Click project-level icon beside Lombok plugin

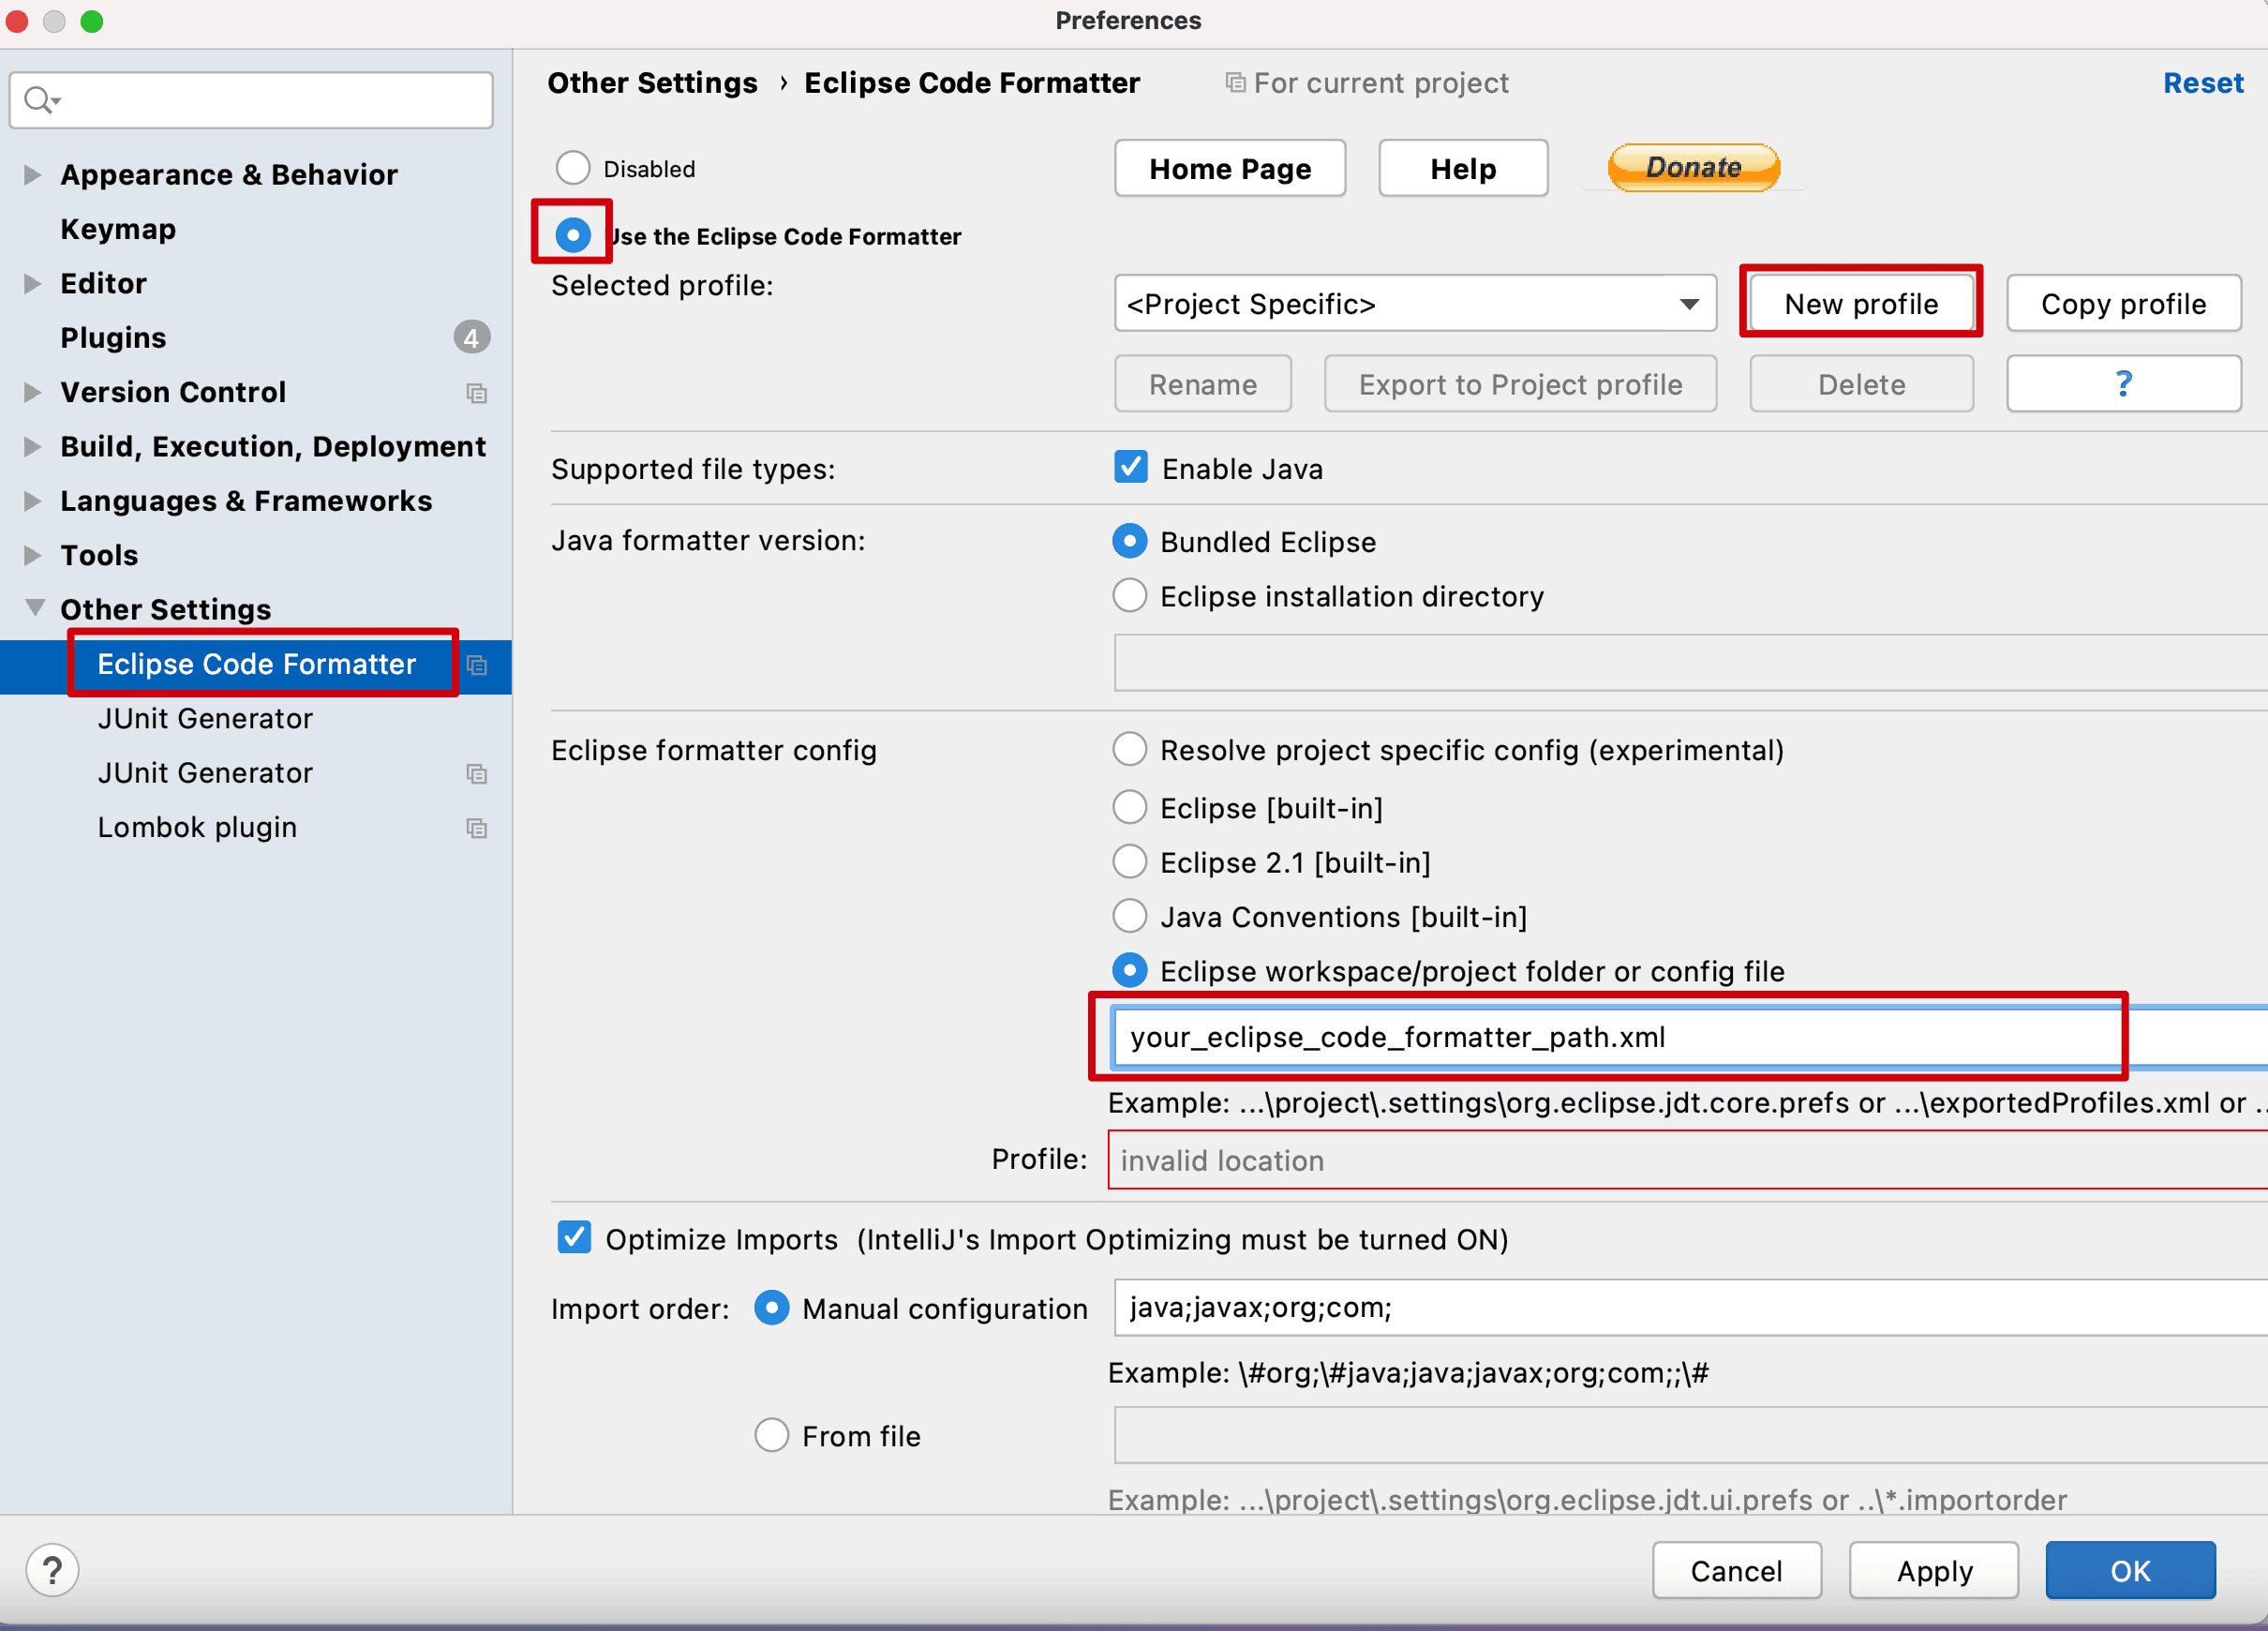tap(476, 828)
